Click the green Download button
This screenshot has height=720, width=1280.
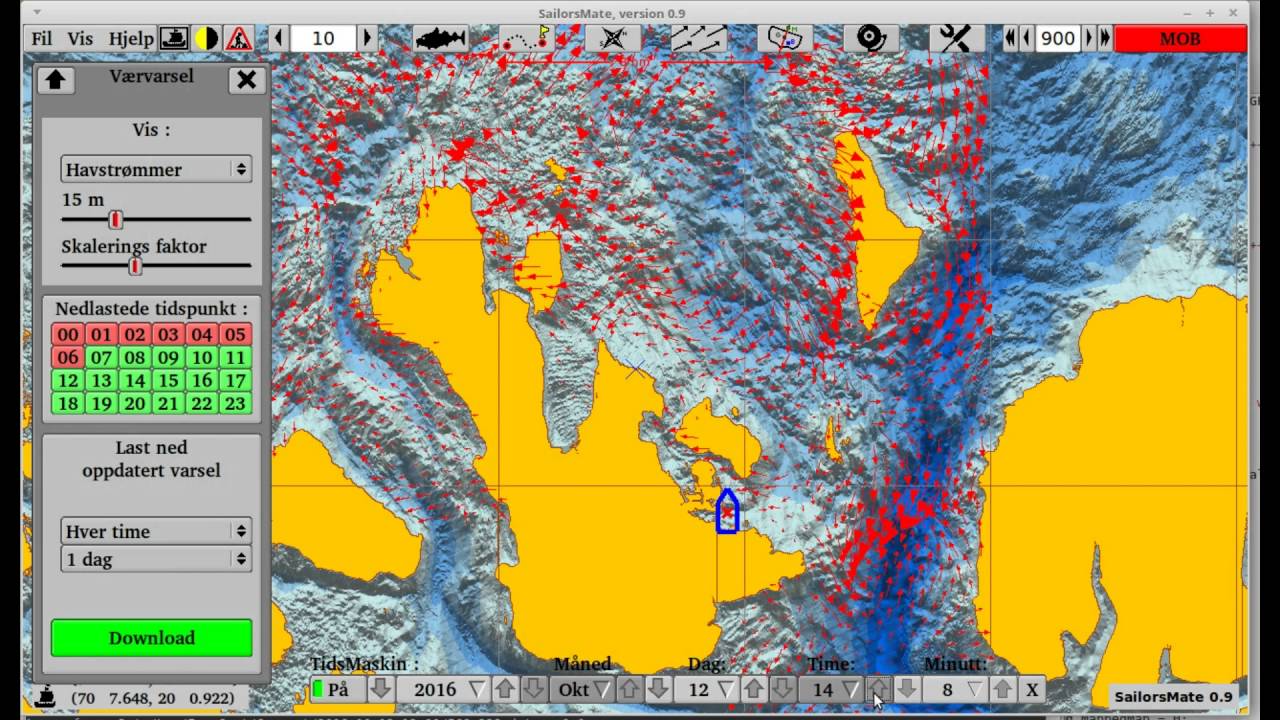tap(152, 638)
